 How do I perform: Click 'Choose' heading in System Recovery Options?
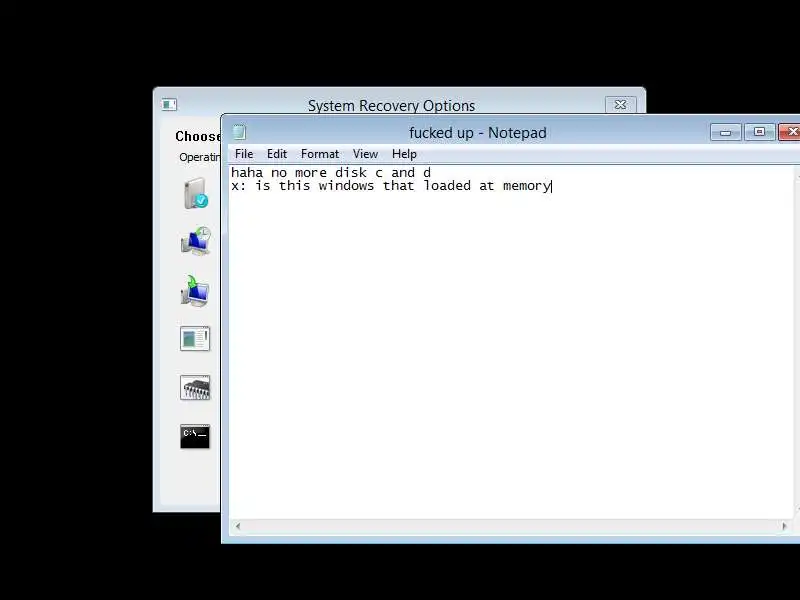tap(198, 136)
